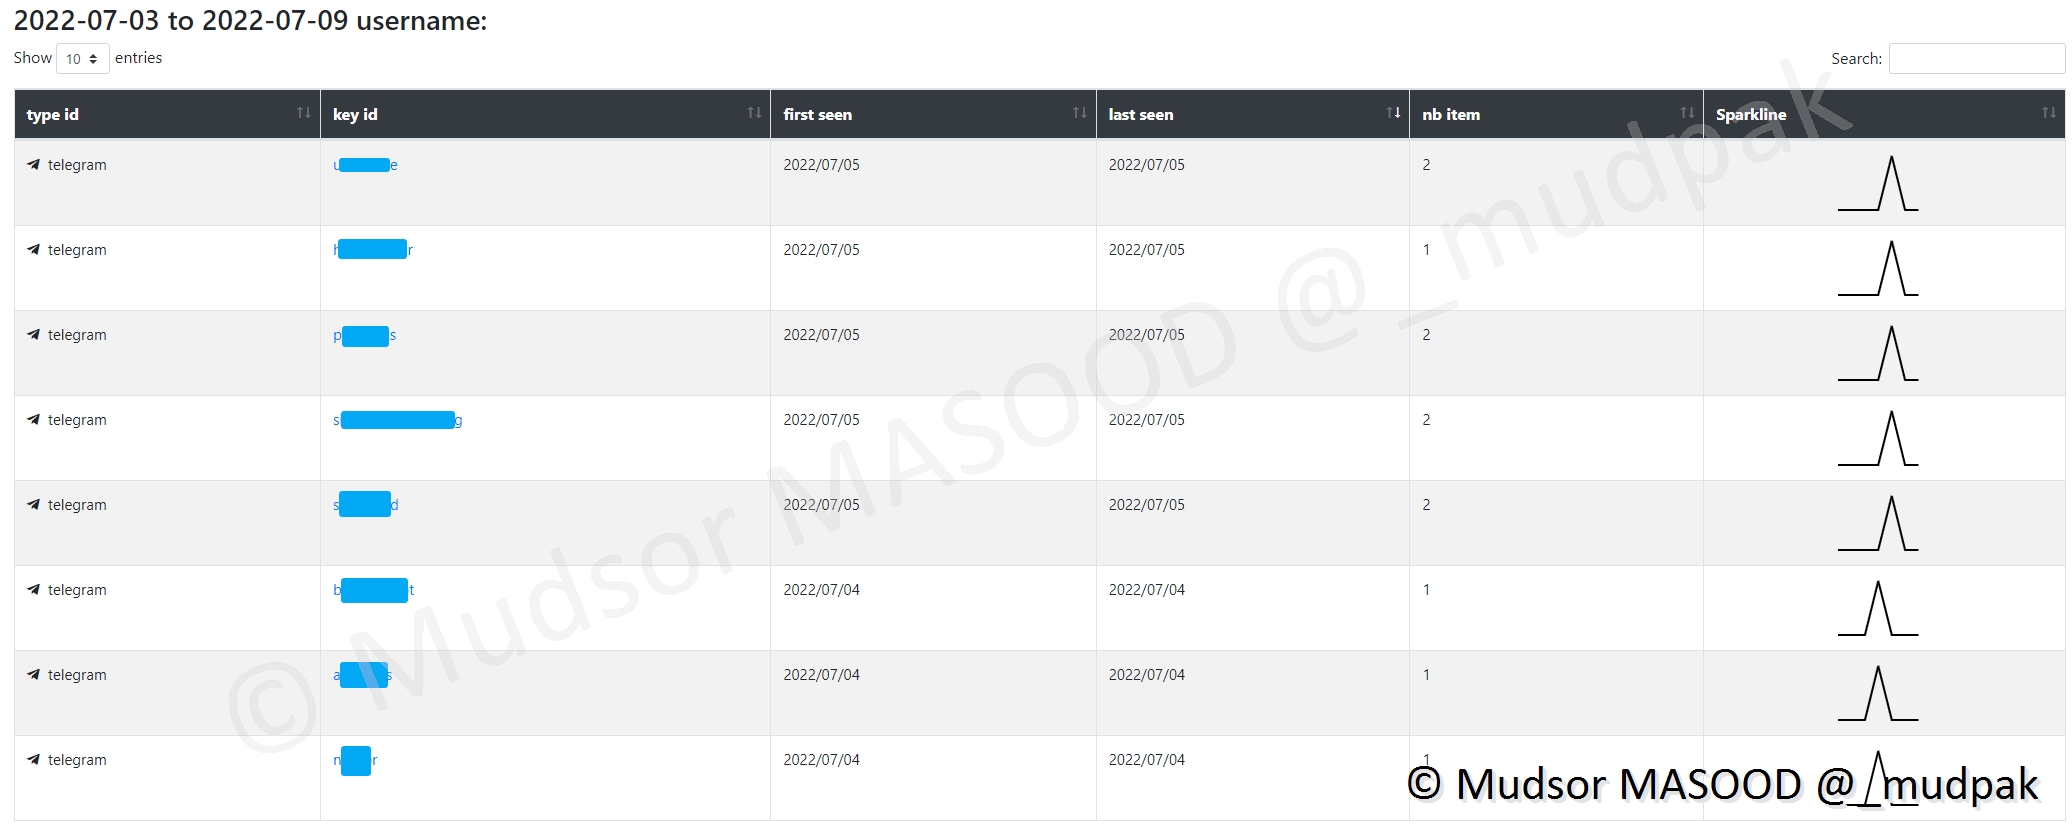Viewport: 2072px width, 824px height.
Task: Open the third row's key id link
Action: (364, 335)
